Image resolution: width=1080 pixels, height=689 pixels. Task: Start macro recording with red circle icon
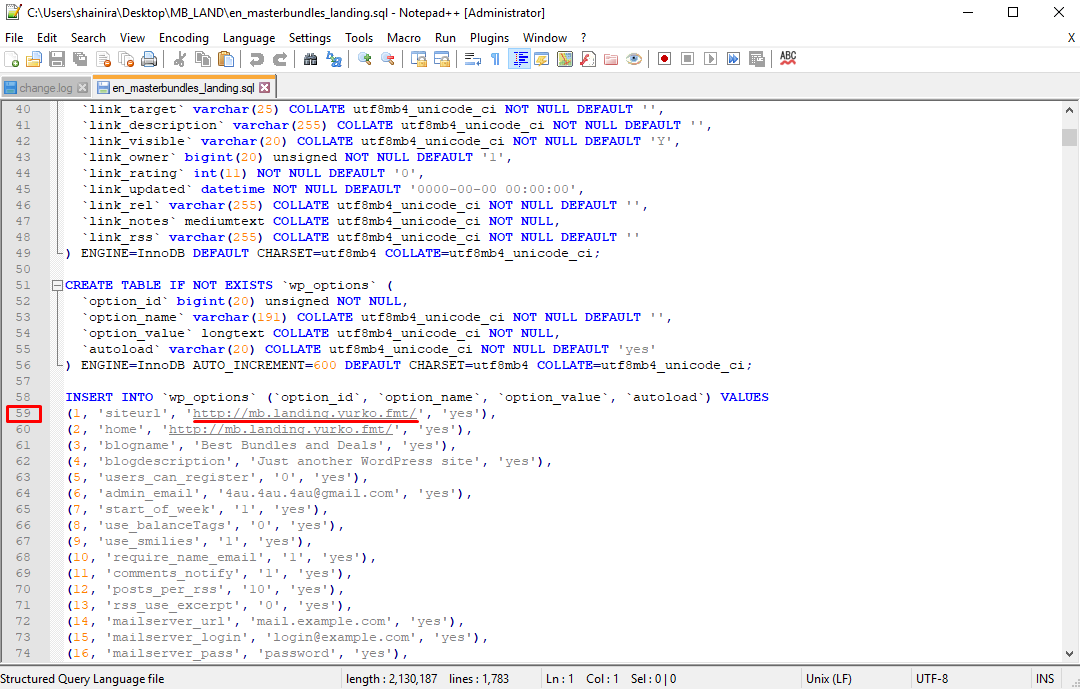pyautogui.click(x=664, y=60)
